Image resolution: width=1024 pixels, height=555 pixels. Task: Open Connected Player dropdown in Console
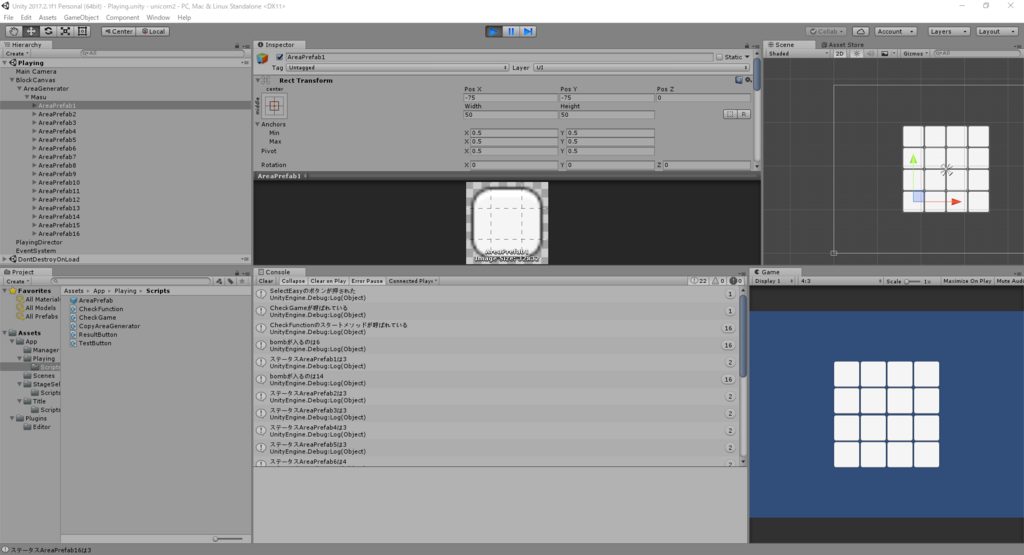pos(413,281)
